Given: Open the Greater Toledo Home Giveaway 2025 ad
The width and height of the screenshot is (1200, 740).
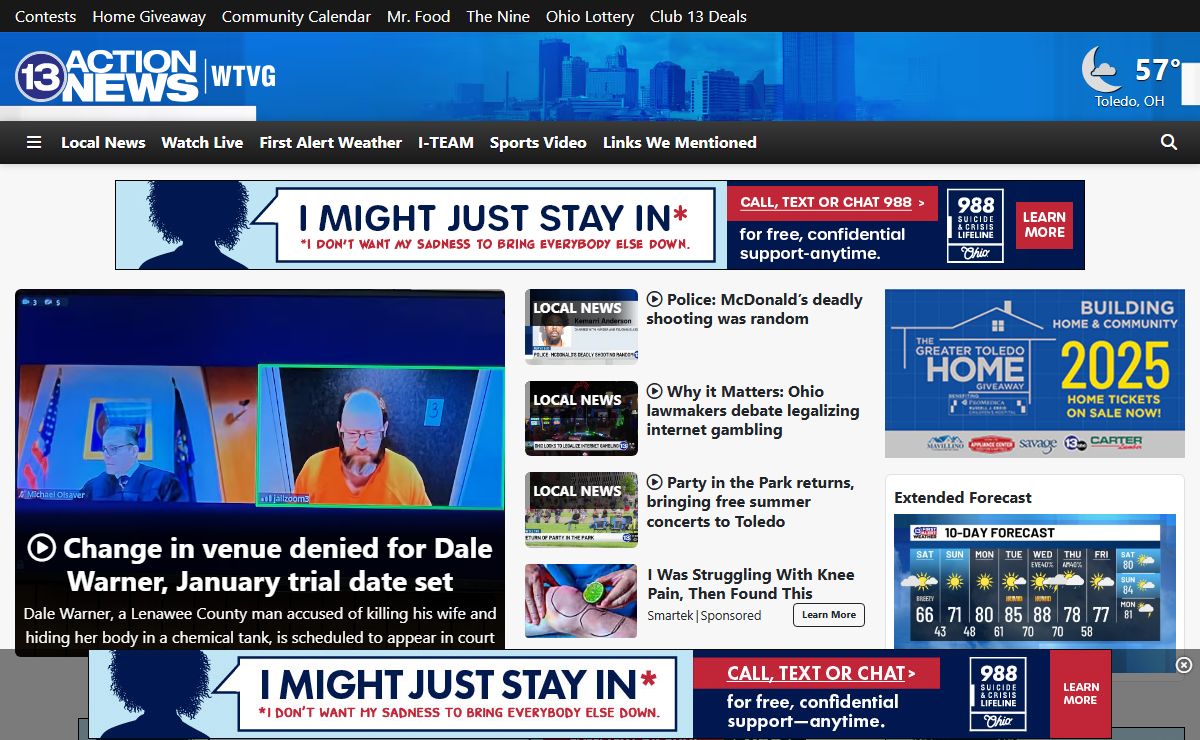Looking at the screenshot, I should pos(1035,374).
